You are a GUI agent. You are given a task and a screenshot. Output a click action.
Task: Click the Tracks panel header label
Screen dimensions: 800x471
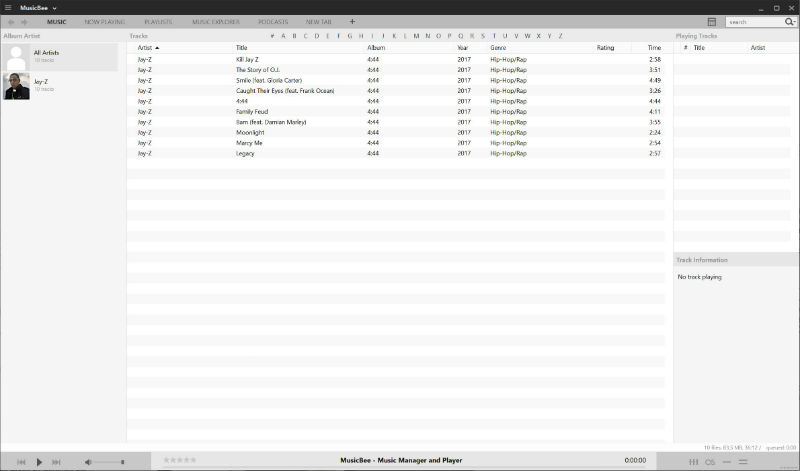tap(138, 36)
